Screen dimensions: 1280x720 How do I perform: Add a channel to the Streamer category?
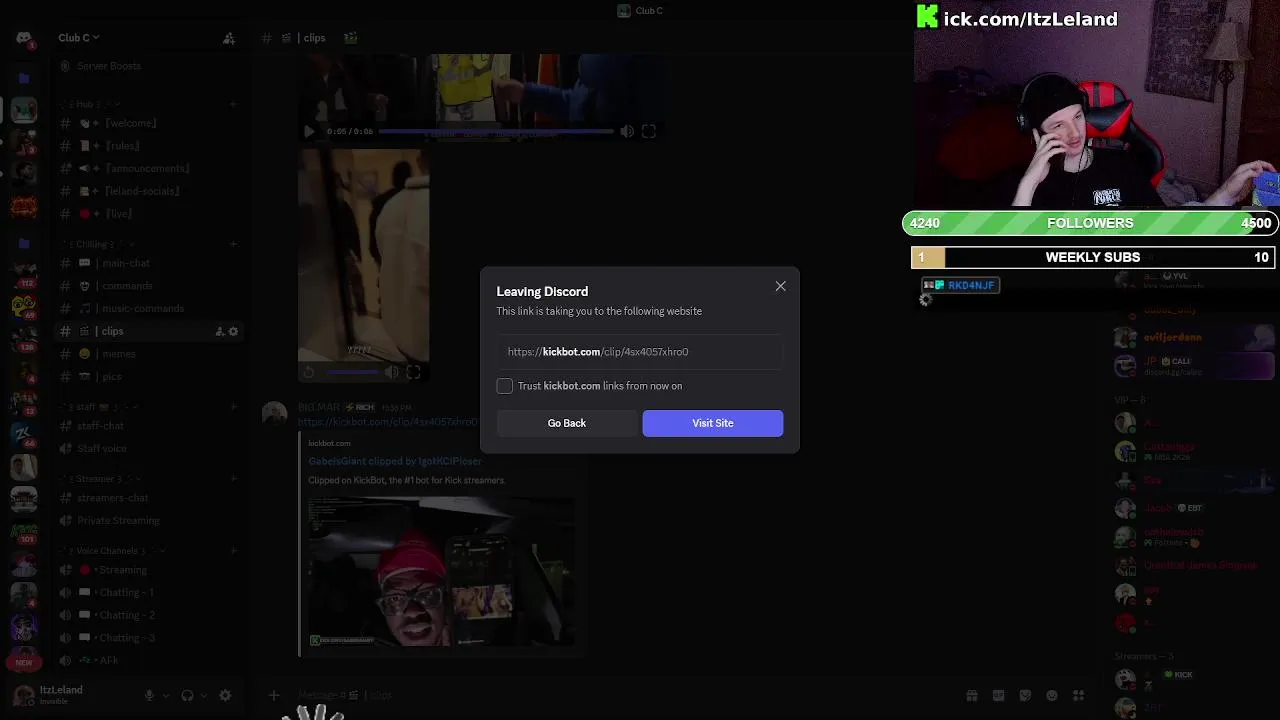[233, 479]
